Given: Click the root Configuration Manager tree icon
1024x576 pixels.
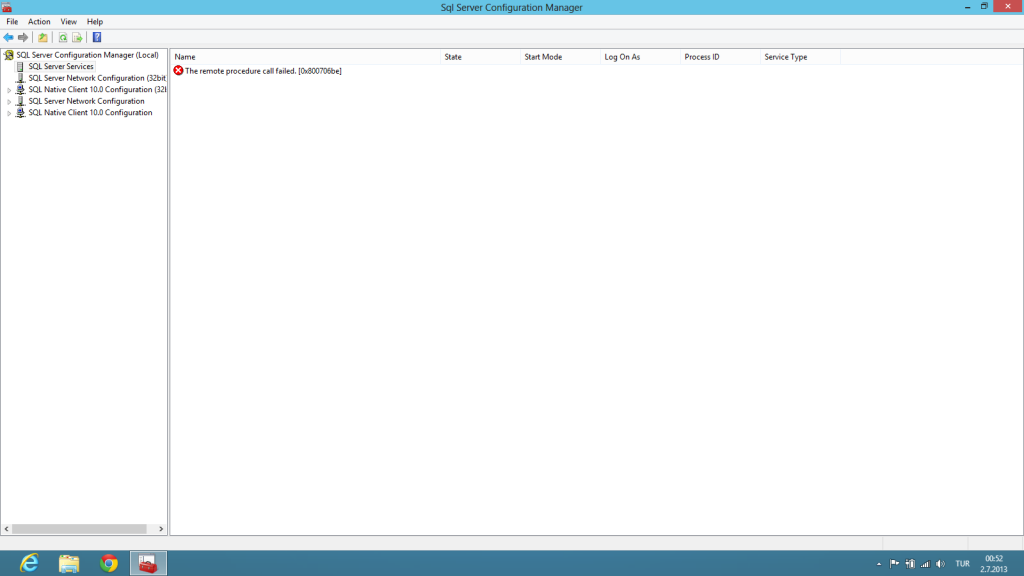Looking at the screenshot, I should pos(8,55).
